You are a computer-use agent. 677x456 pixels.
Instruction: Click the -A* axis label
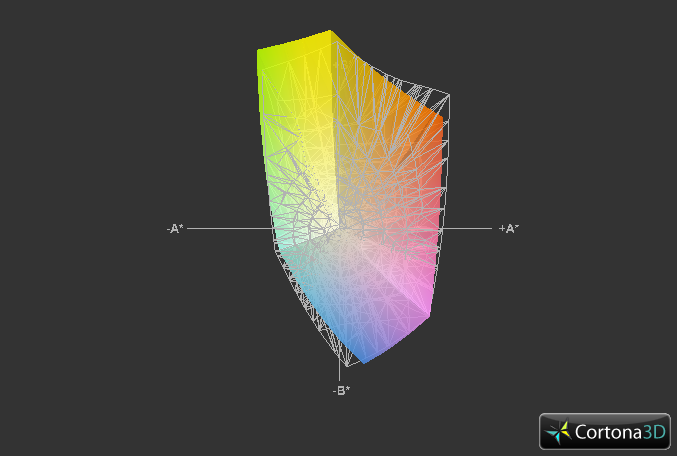pos(175,229)
